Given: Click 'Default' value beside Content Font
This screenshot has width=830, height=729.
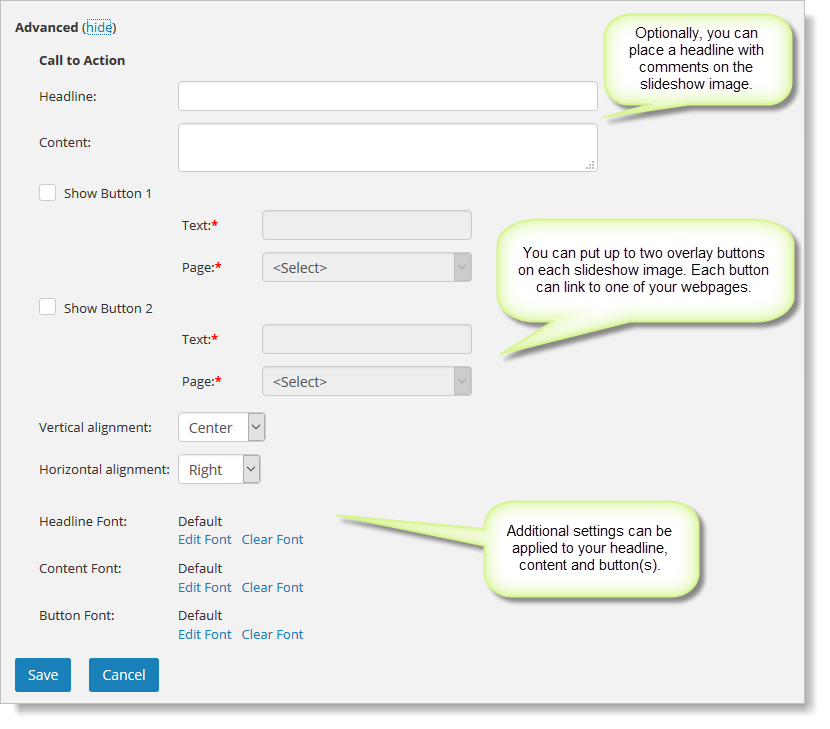Looking at the screenshot, I should pyautogui.click(x=200, y=569).
